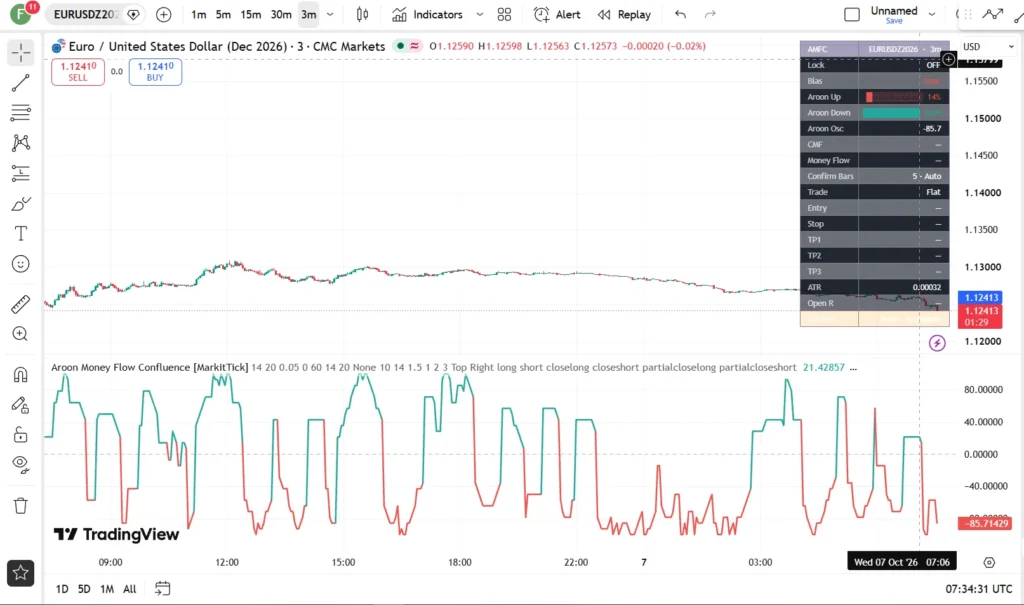
Task: Select the trend line drawing tool
Action: point(20,83)
